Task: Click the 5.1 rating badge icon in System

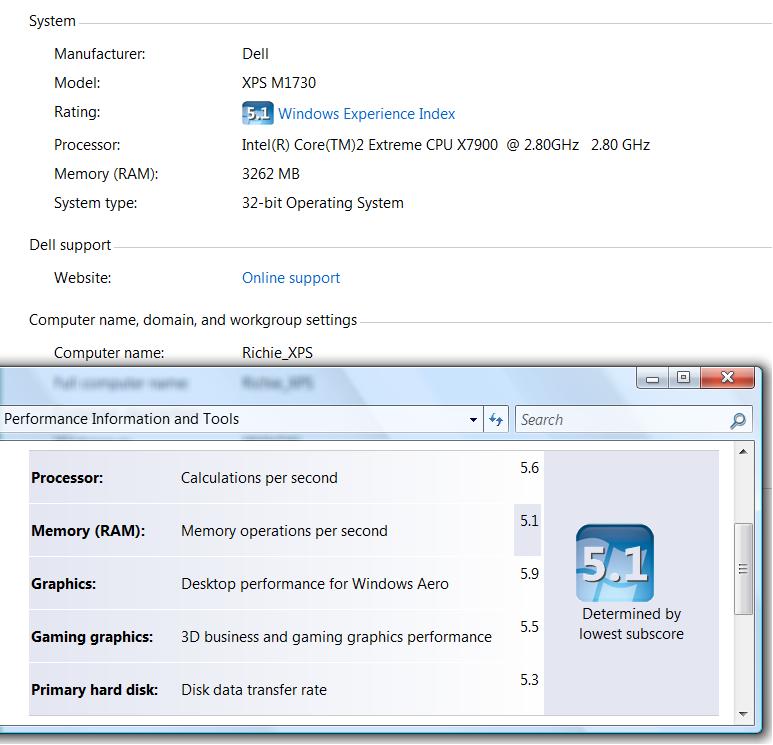Action: point(257,113)
